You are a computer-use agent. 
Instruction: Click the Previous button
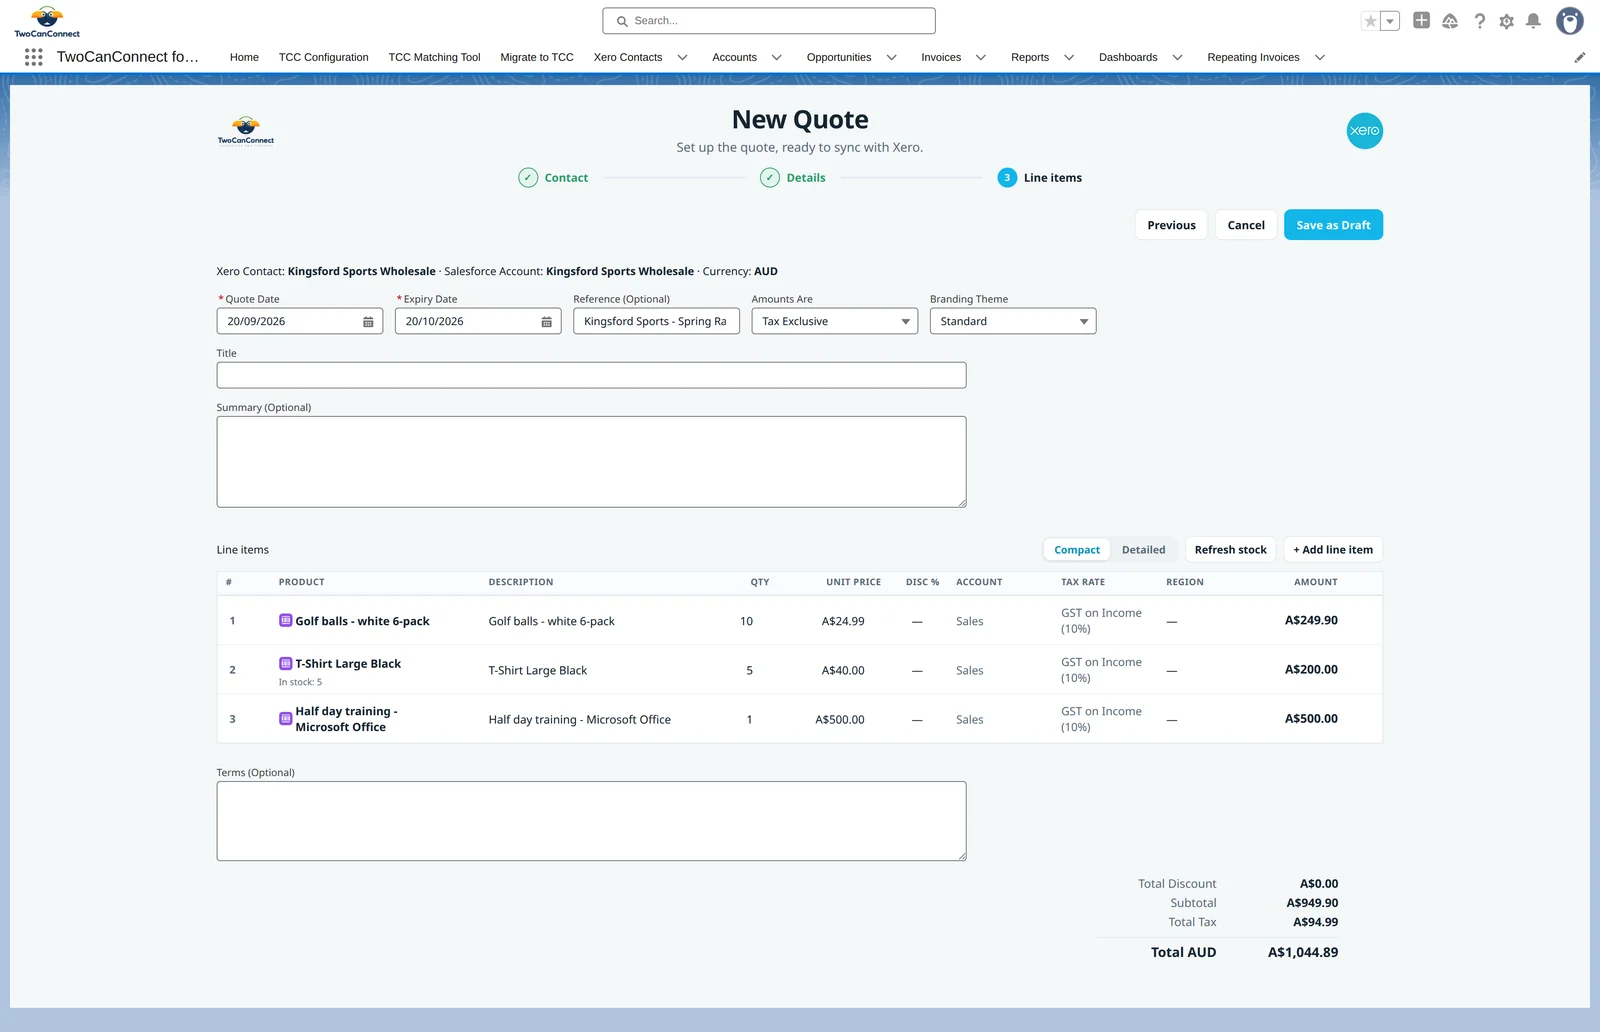coord(1171,225)
